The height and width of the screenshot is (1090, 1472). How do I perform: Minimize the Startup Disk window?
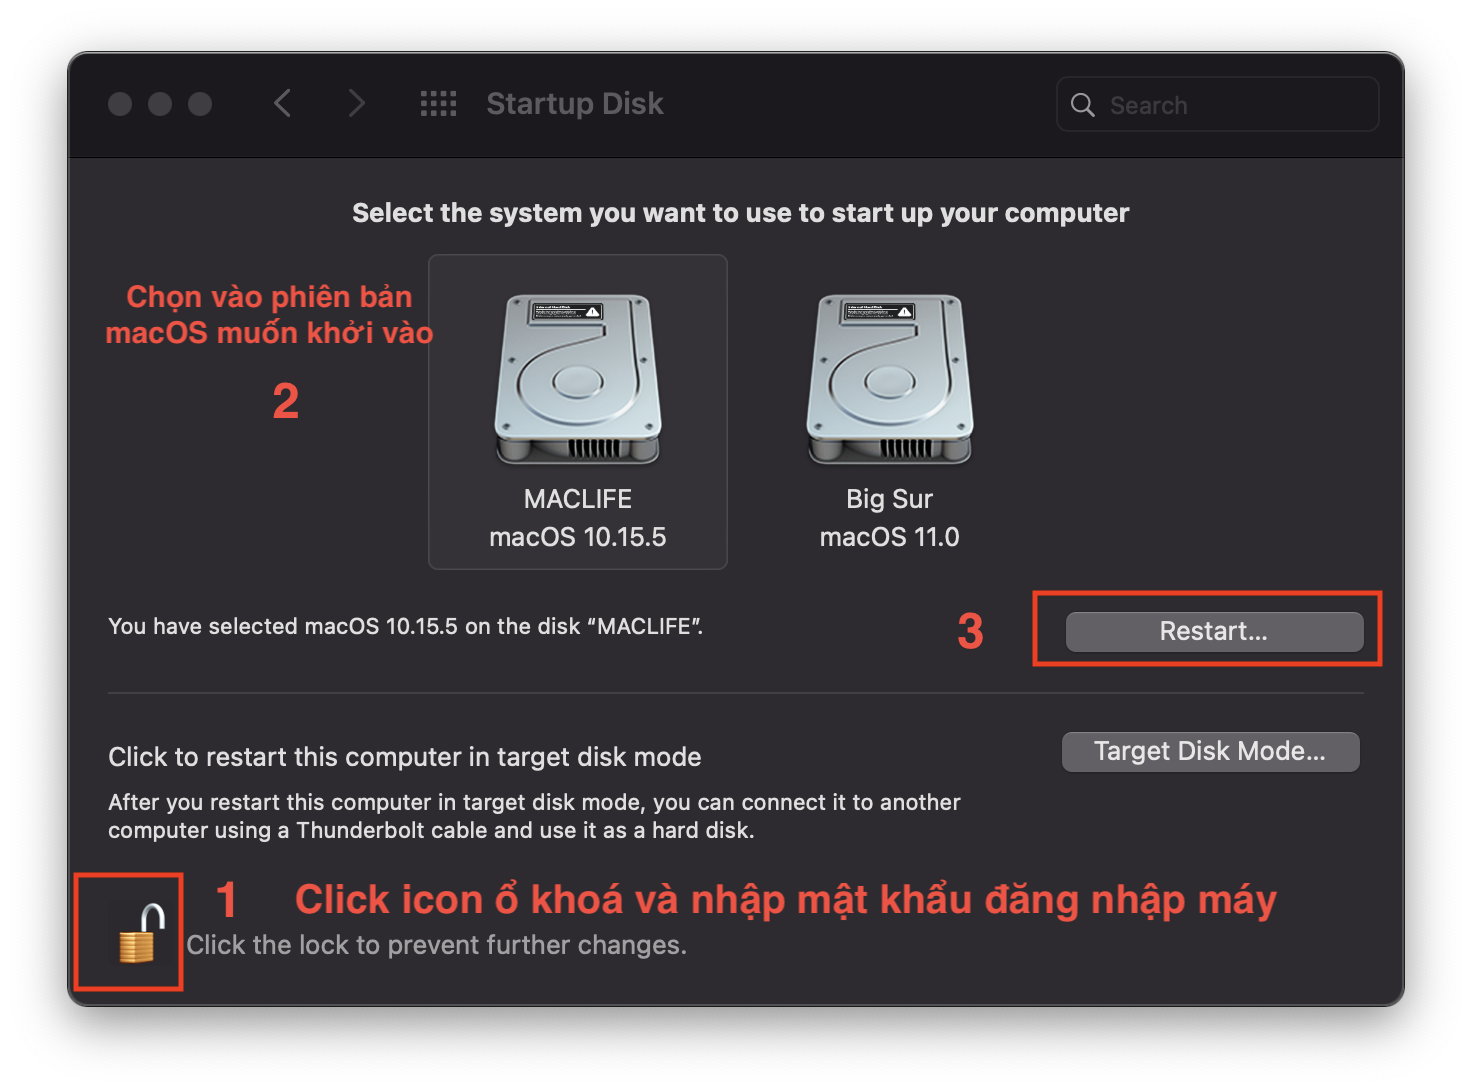tap(160, 104)
